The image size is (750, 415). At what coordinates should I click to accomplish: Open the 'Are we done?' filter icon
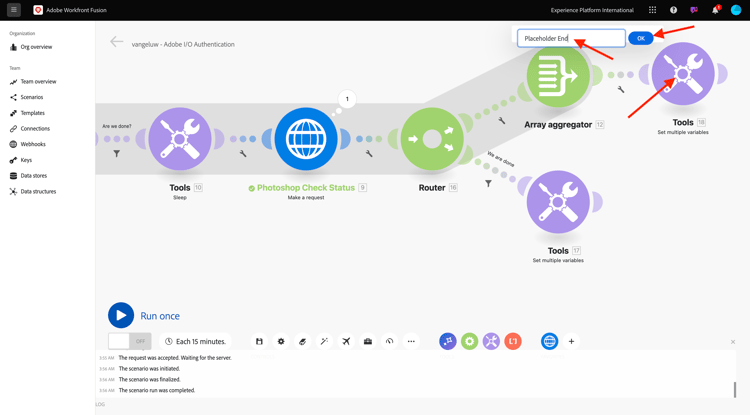click(x=117, y=154)
